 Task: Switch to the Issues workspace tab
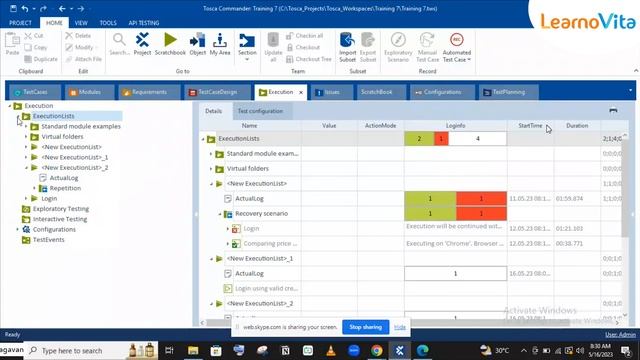(x=331, y=92)
